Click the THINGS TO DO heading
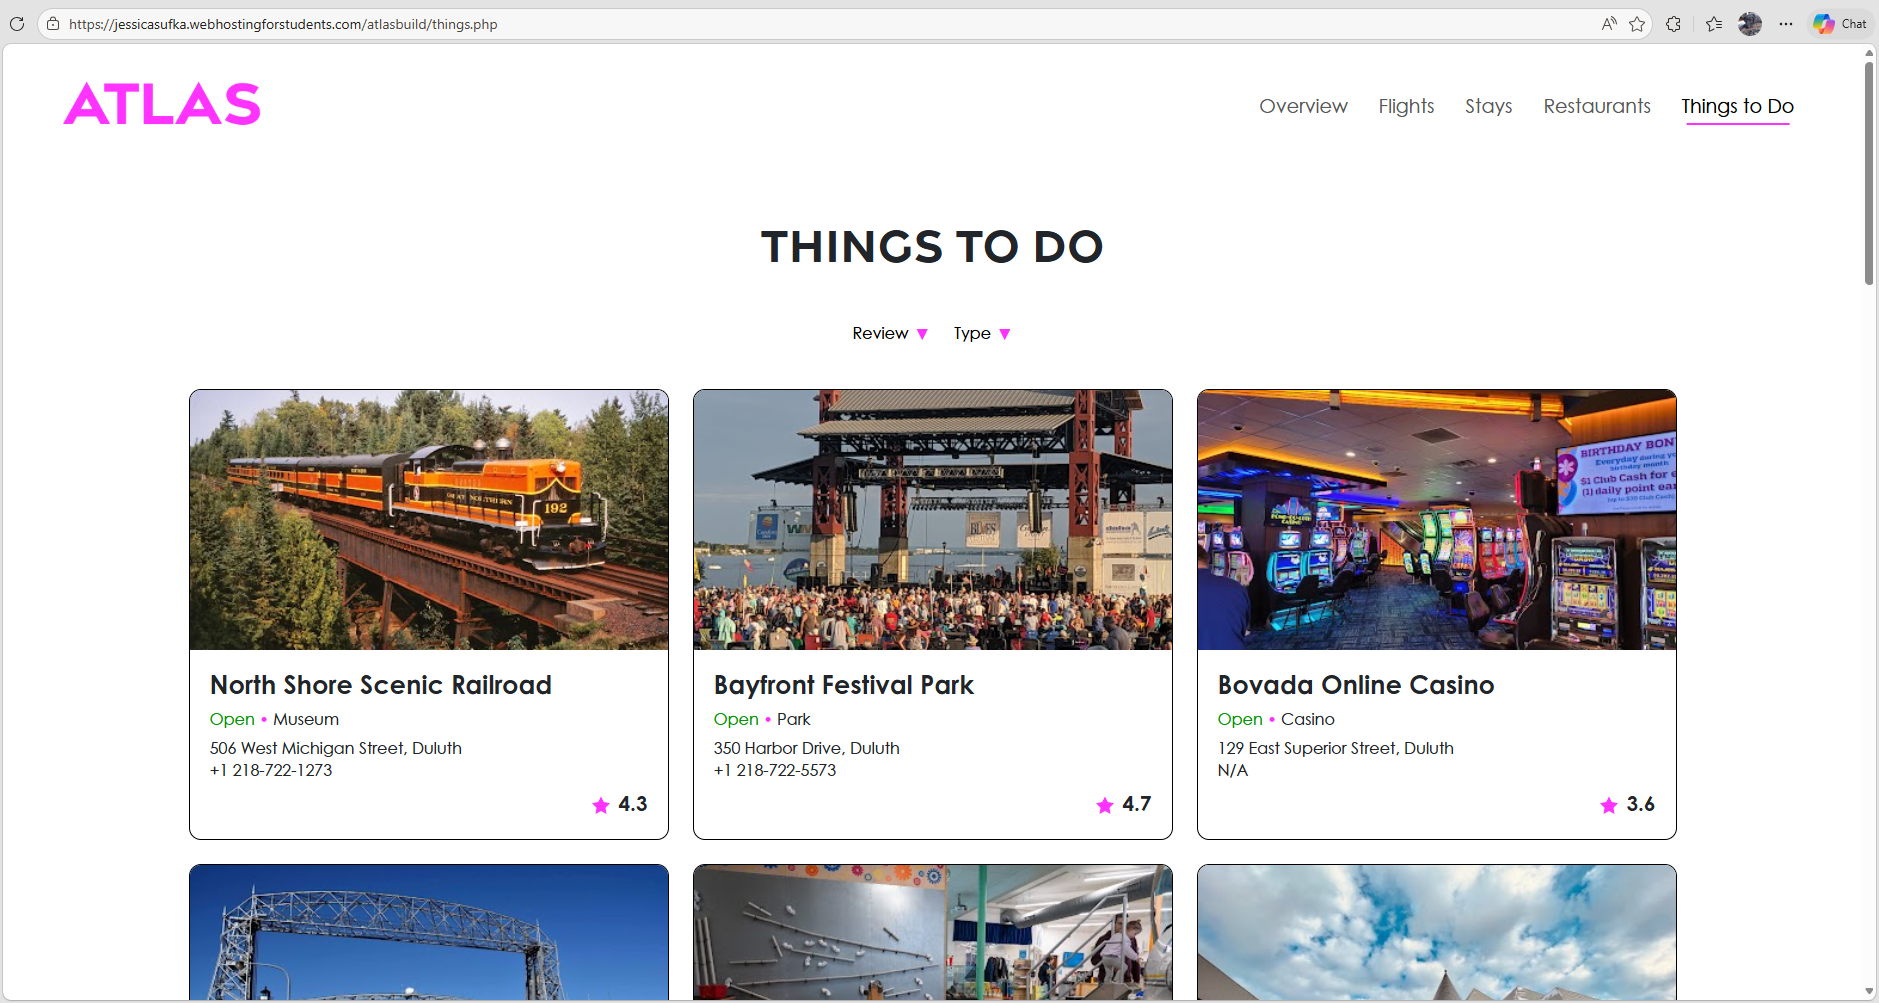Screen dimensions: 1879x1003 click(x=932, y=246)
